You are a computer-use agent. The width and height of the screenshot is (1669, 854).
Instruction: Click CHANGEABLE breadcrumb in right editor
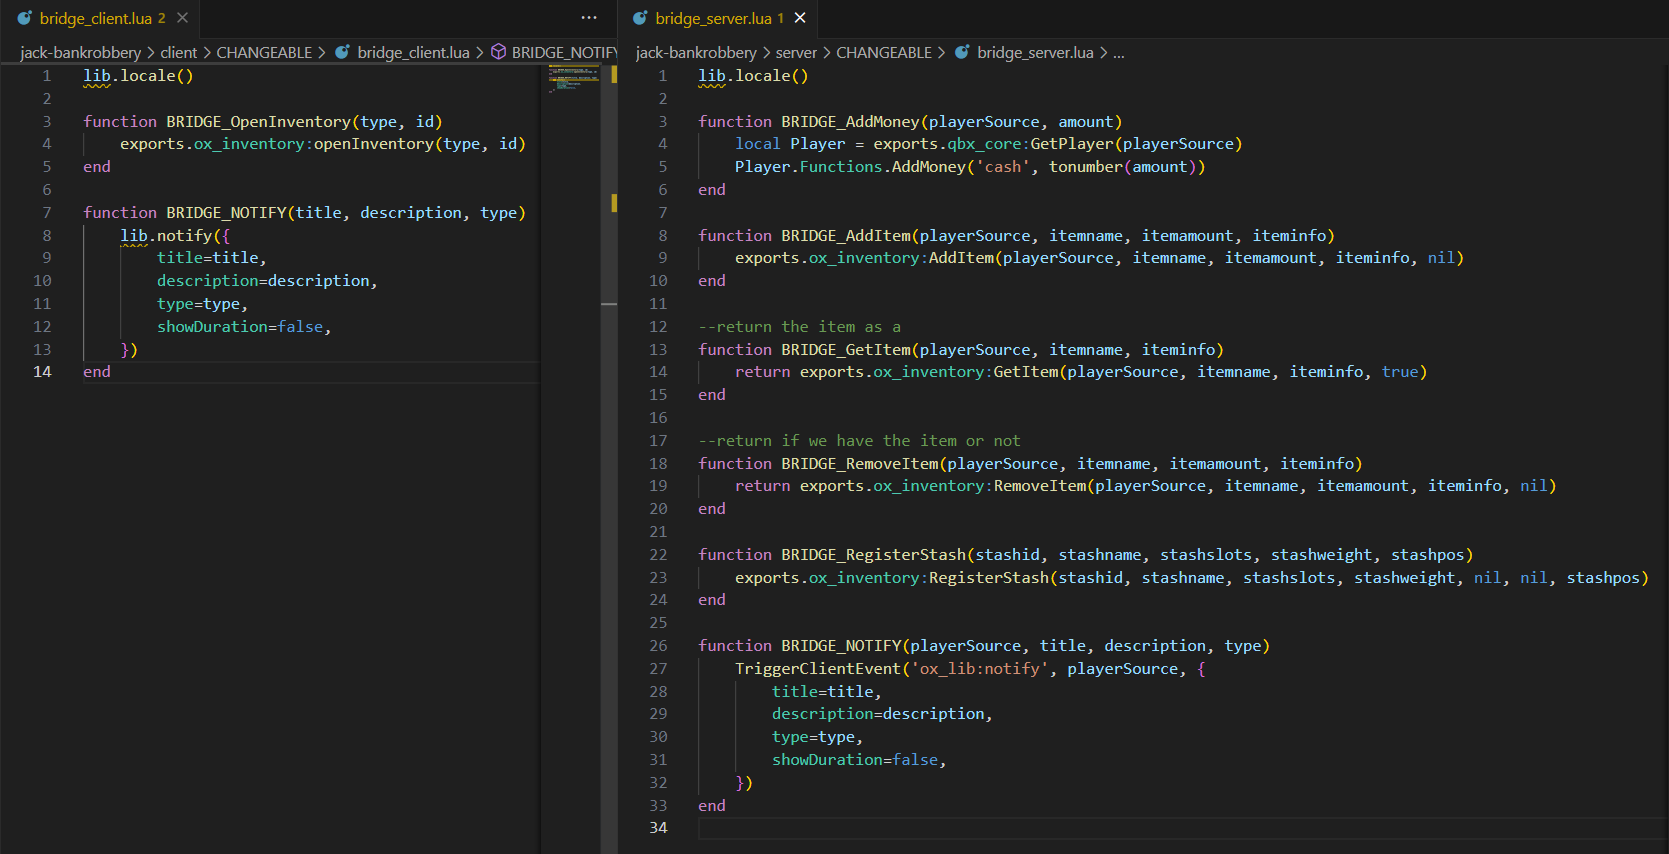click(884, 52)
